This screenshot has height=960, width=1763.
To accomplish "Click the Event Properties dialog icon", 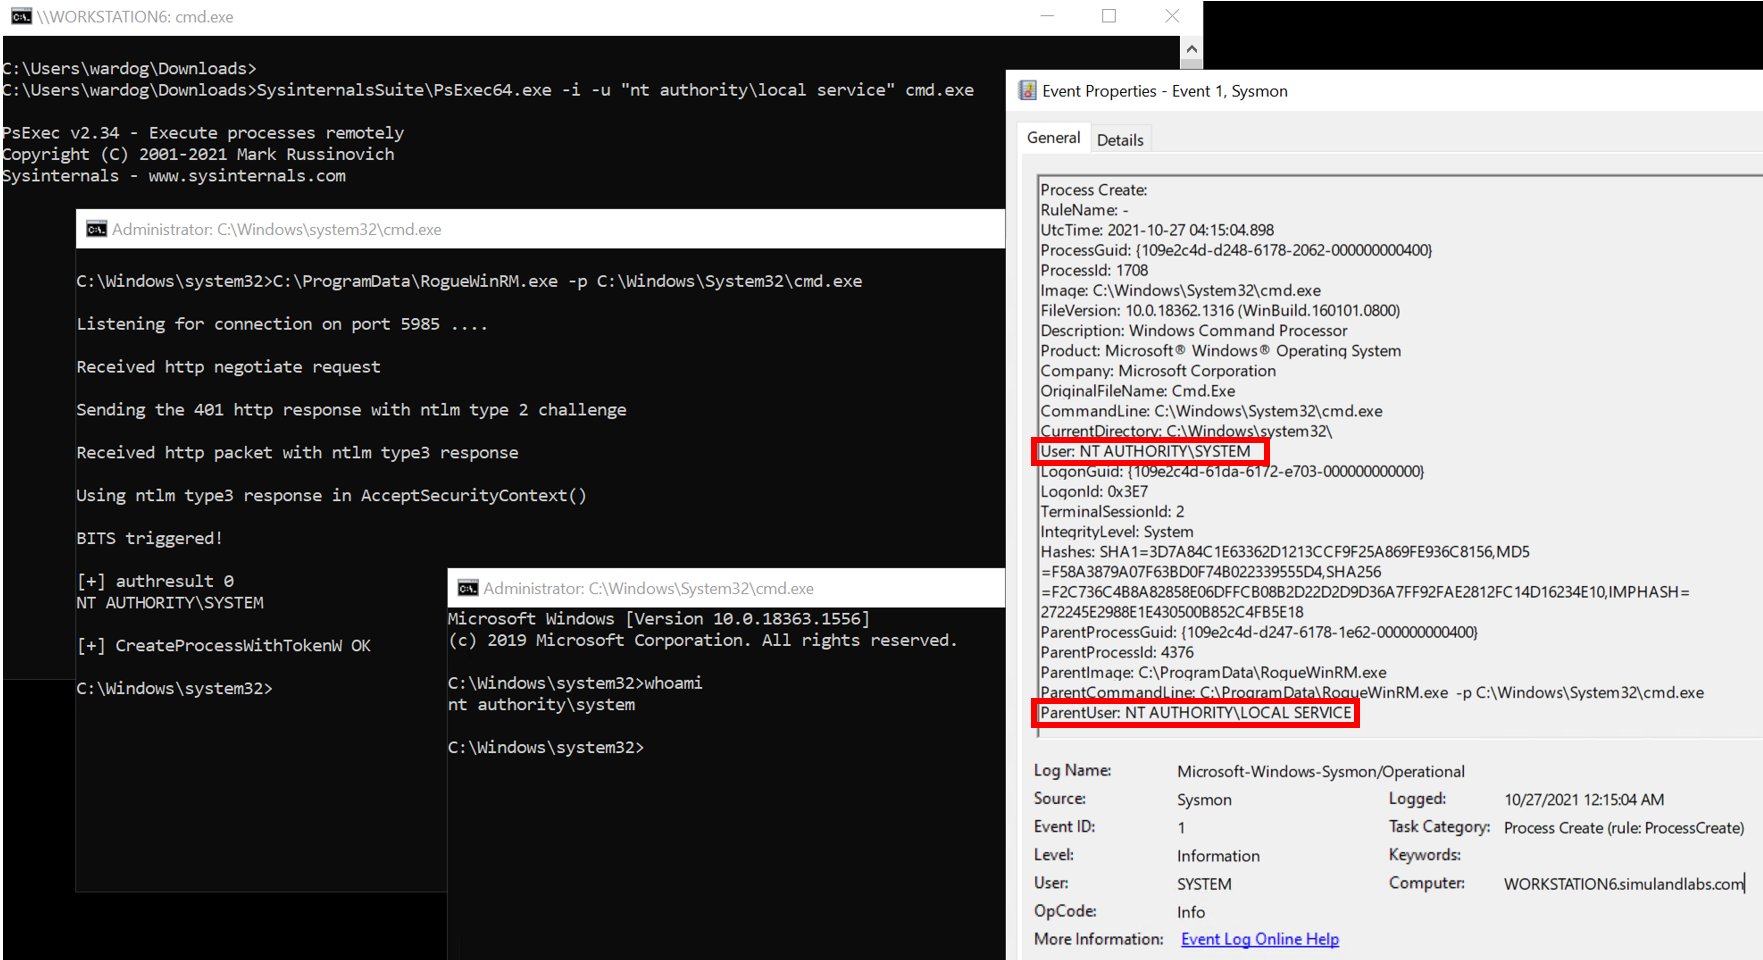I will 1027,90.
